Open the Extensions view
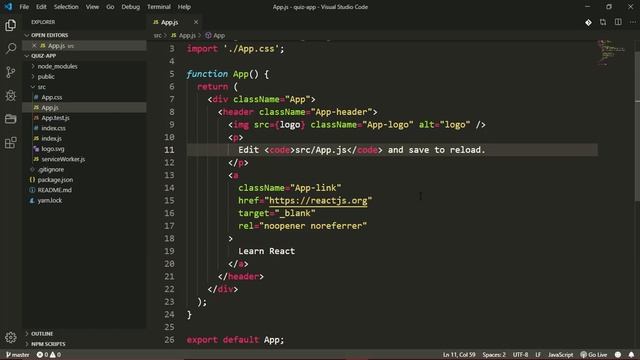This screenshot has width=640, height=360. point(11,142)
